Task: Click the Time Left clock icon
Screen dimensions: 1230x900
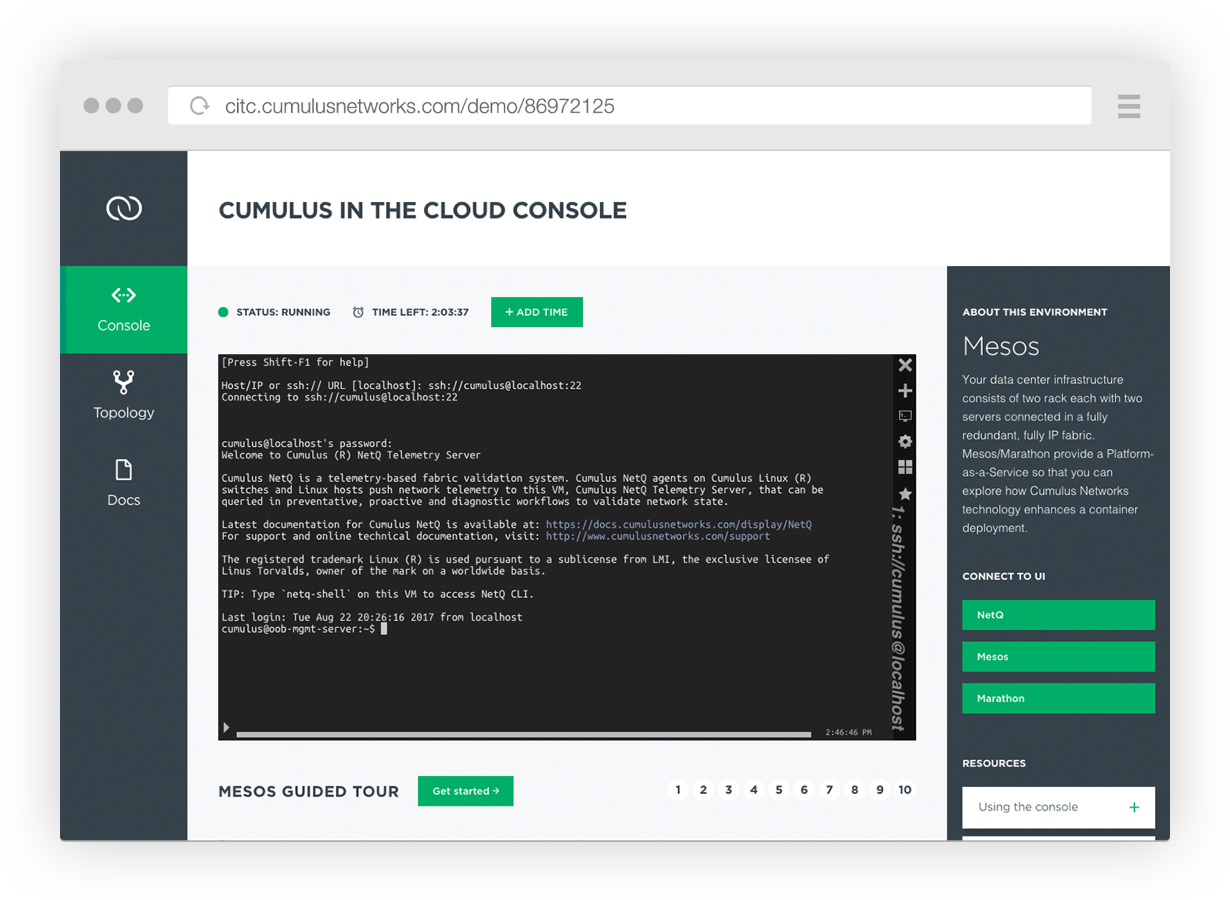Action: 358,312
